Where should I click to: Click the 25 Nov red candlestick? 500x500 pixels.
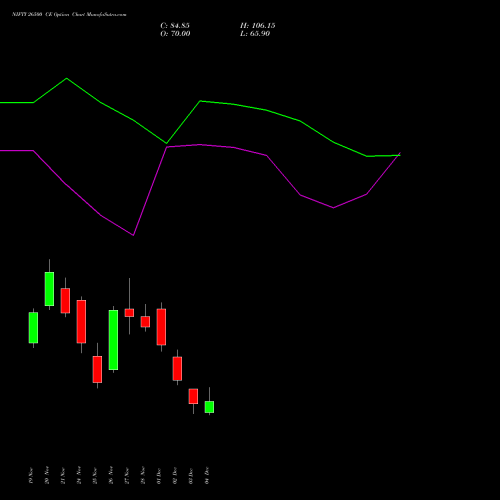[97, 369]
